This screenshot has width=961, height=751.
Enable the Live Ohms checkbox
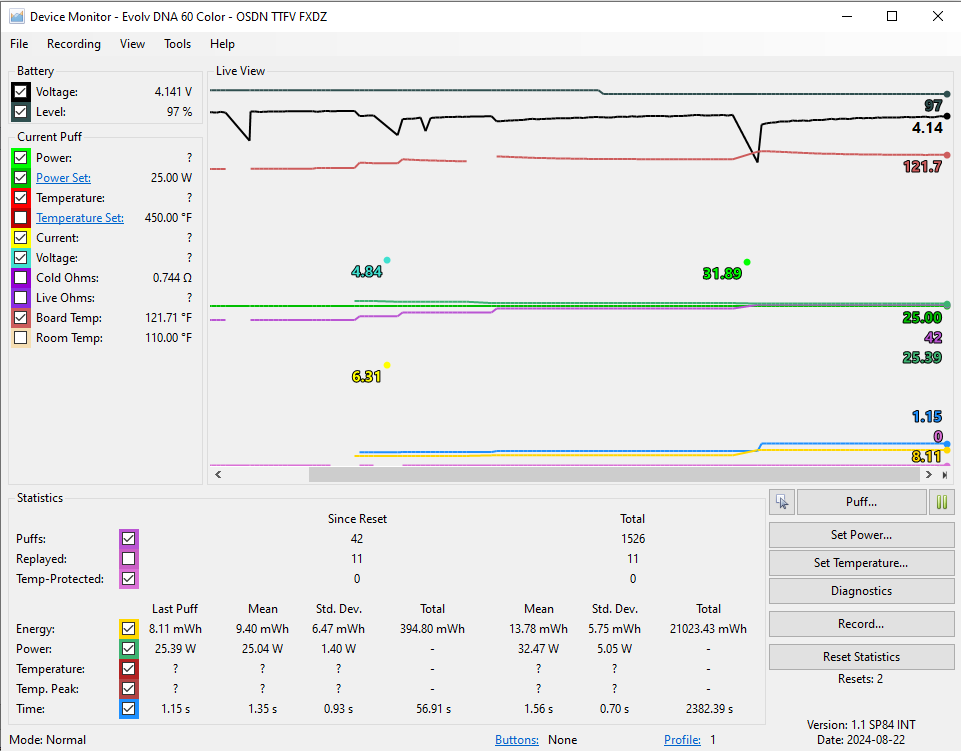[x=21, y=298]
